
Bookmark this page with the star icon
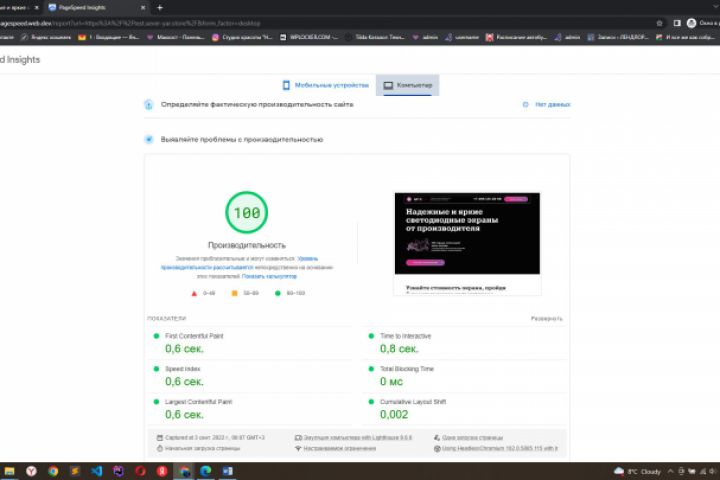(x=659, y=23)
